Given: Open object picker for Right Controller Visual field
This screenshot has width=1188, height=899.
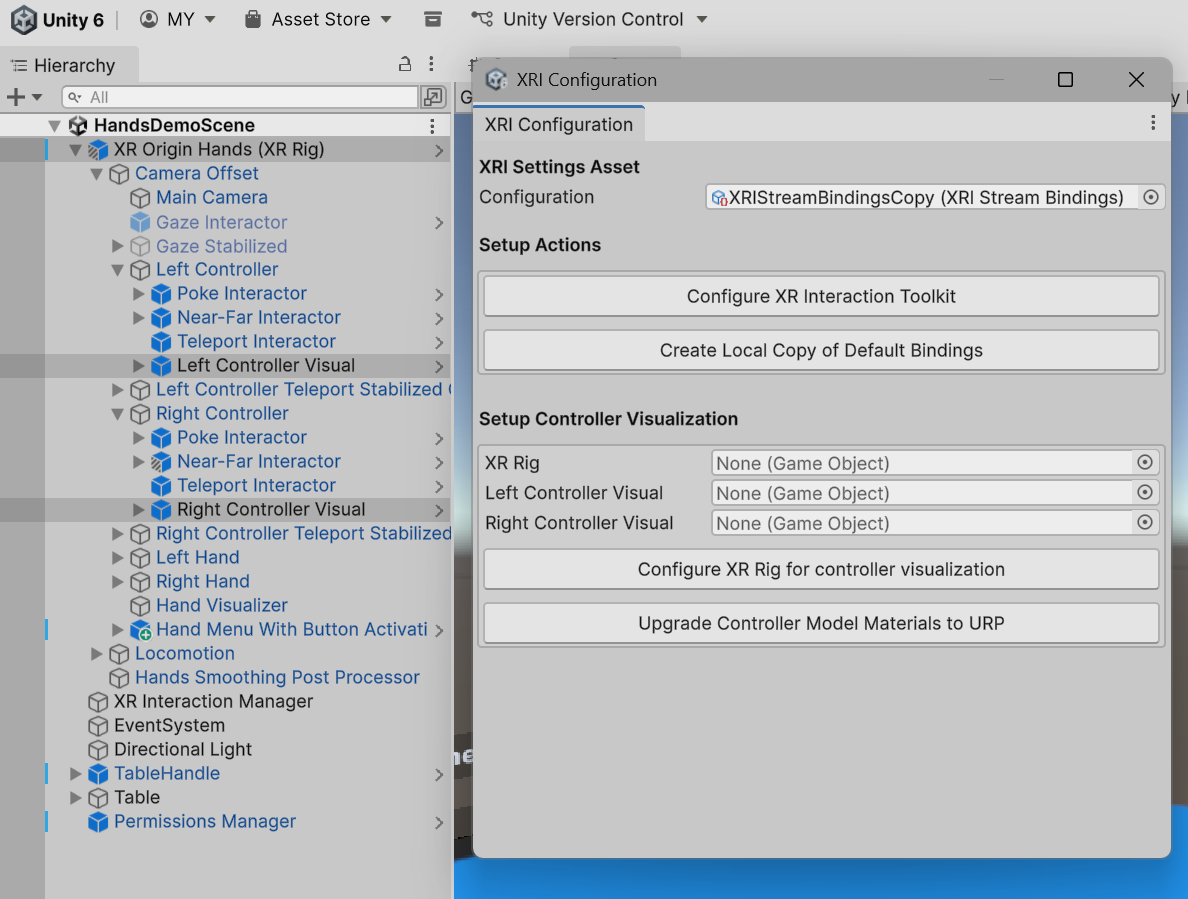Looking at the screenshot, I should (1145, 523).
